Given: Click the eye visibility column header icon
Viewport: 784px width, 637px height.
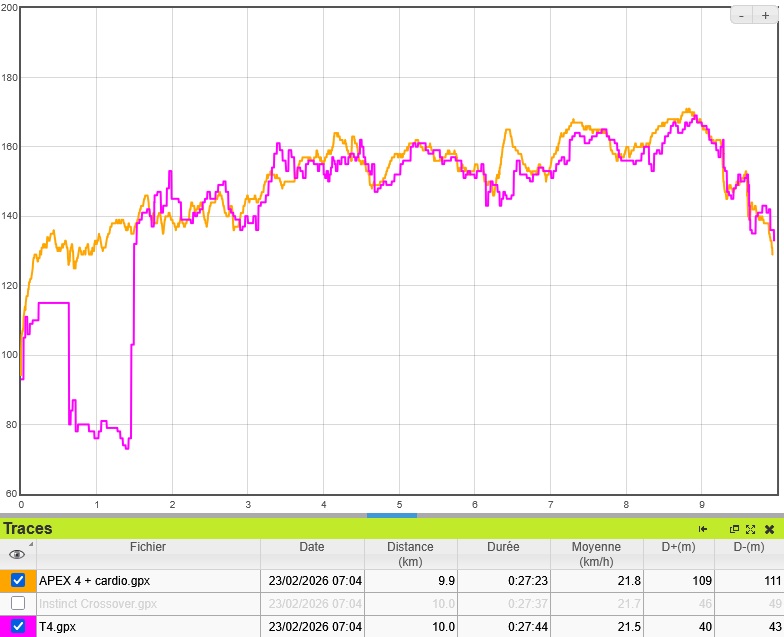Looking at the screenshot, I should point(17,554).
